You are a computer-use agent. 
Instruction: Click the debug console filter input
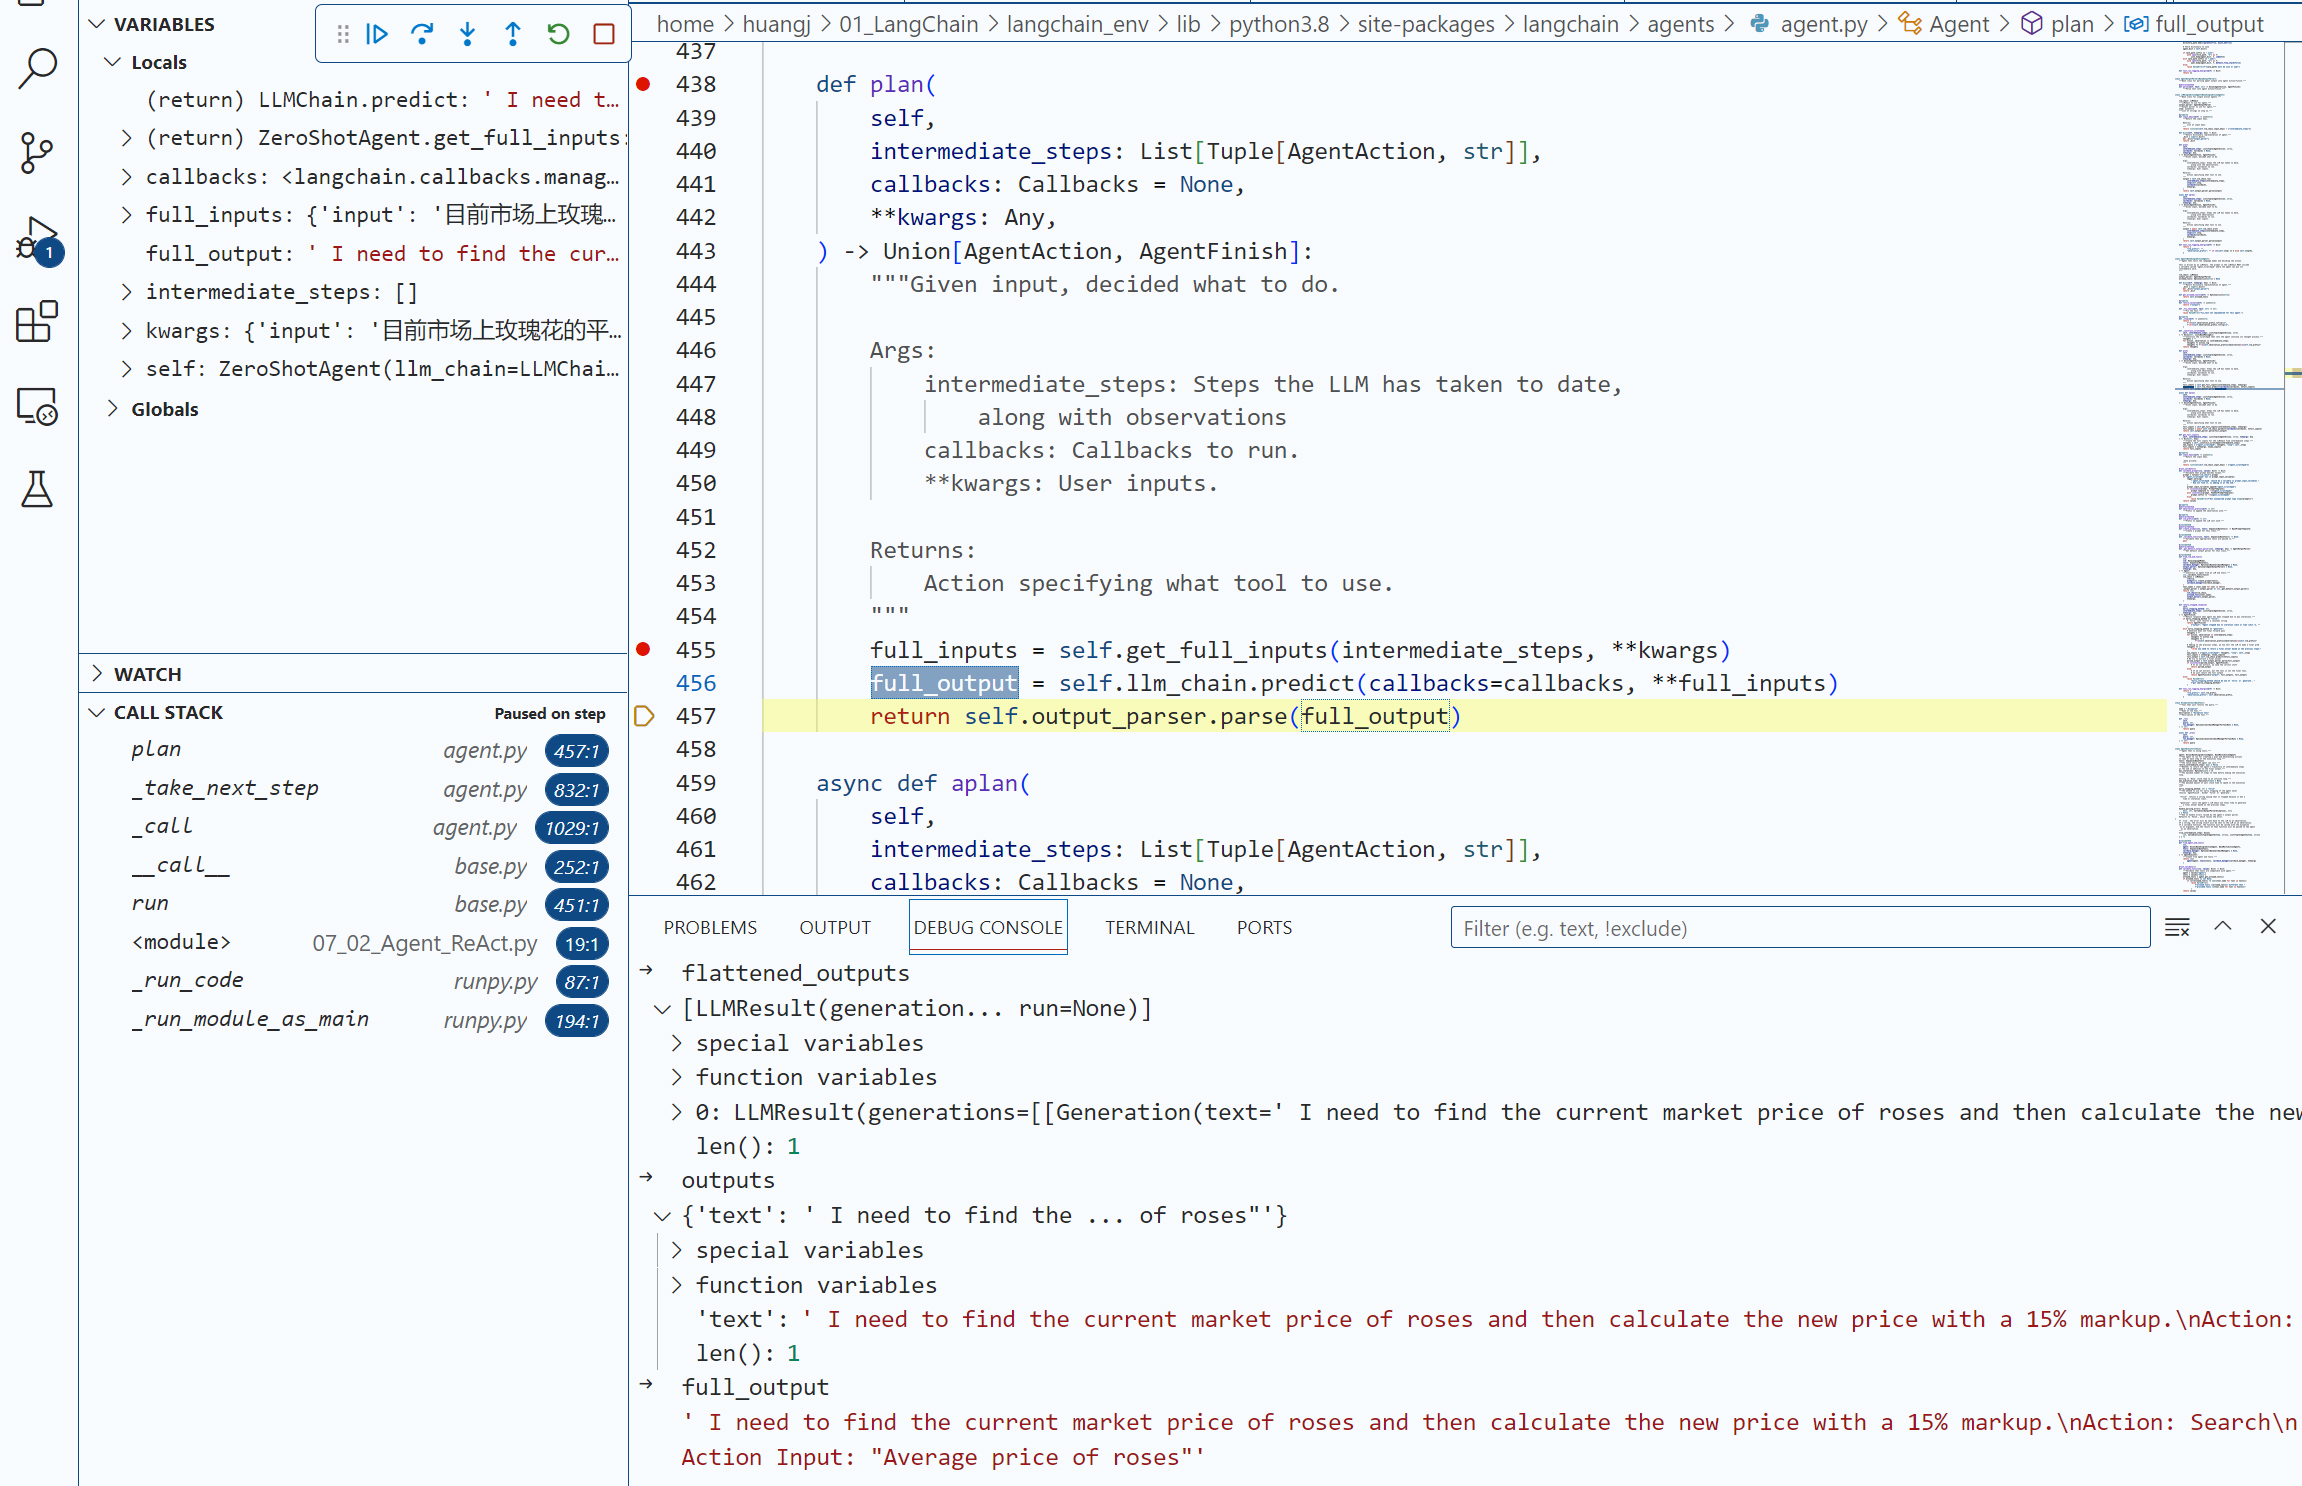(1799, 928)
